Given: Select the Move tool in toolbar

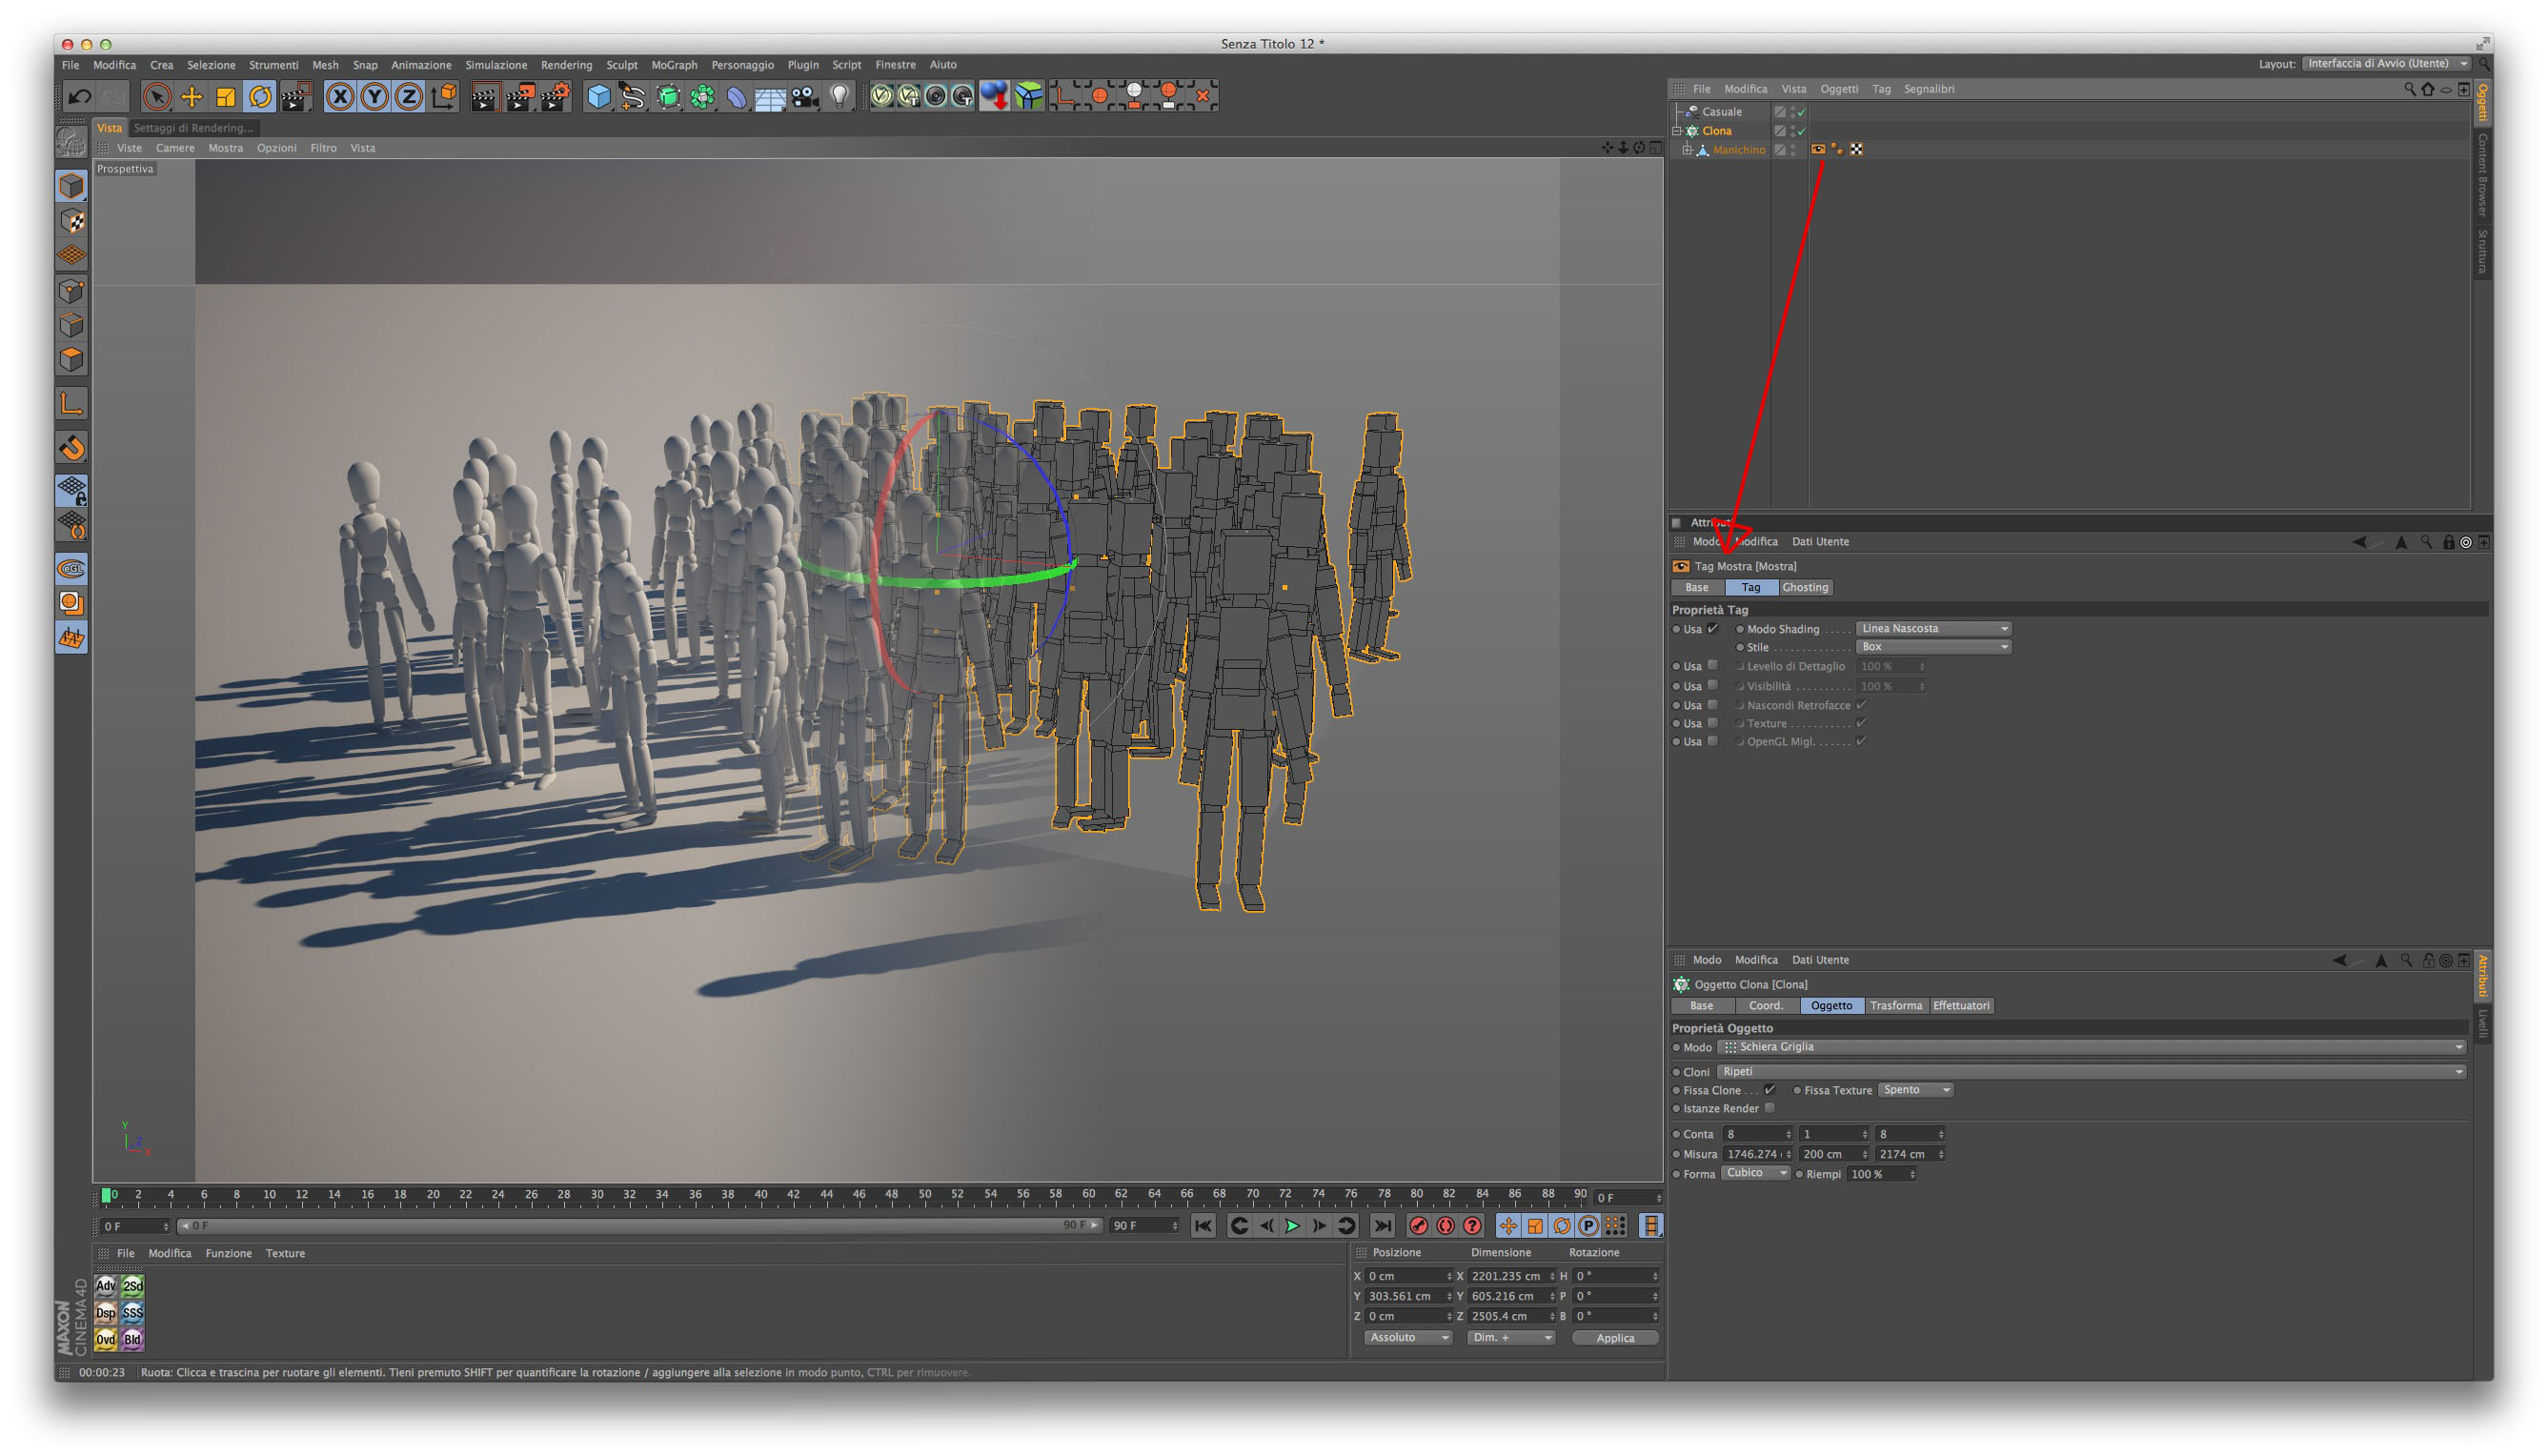Looking at the screenshot, I should [191, 97].
